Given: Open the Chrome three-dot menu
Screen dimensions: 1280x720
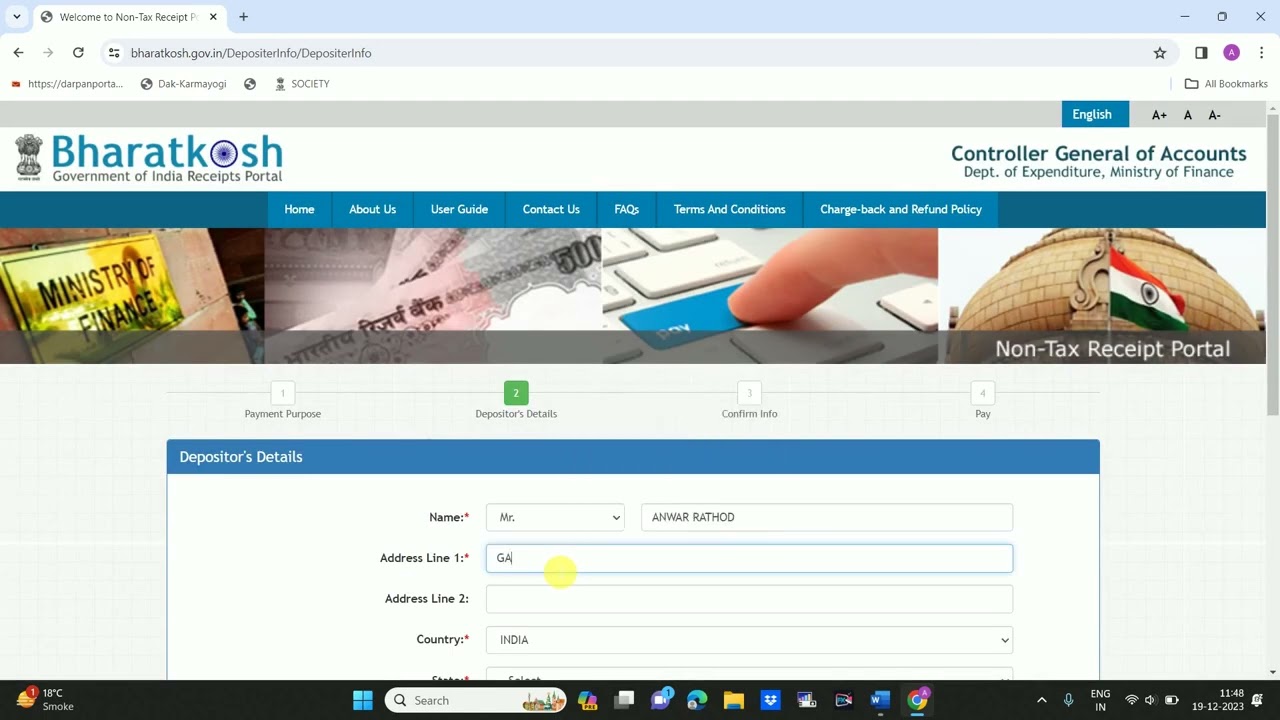Looking at the screenshot, I should (x=1261, y=53).
